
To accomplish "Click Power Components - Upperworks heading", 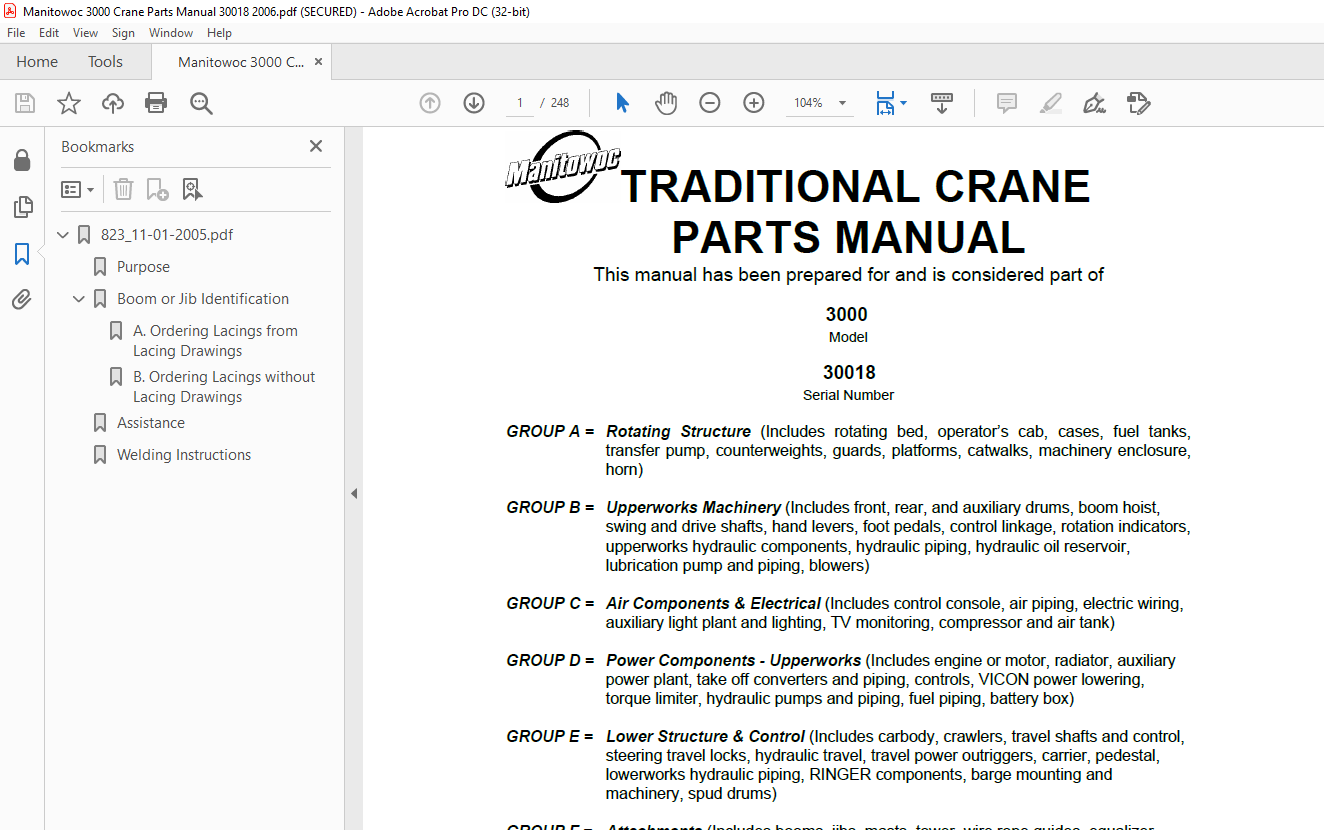I will click(733, 661).
